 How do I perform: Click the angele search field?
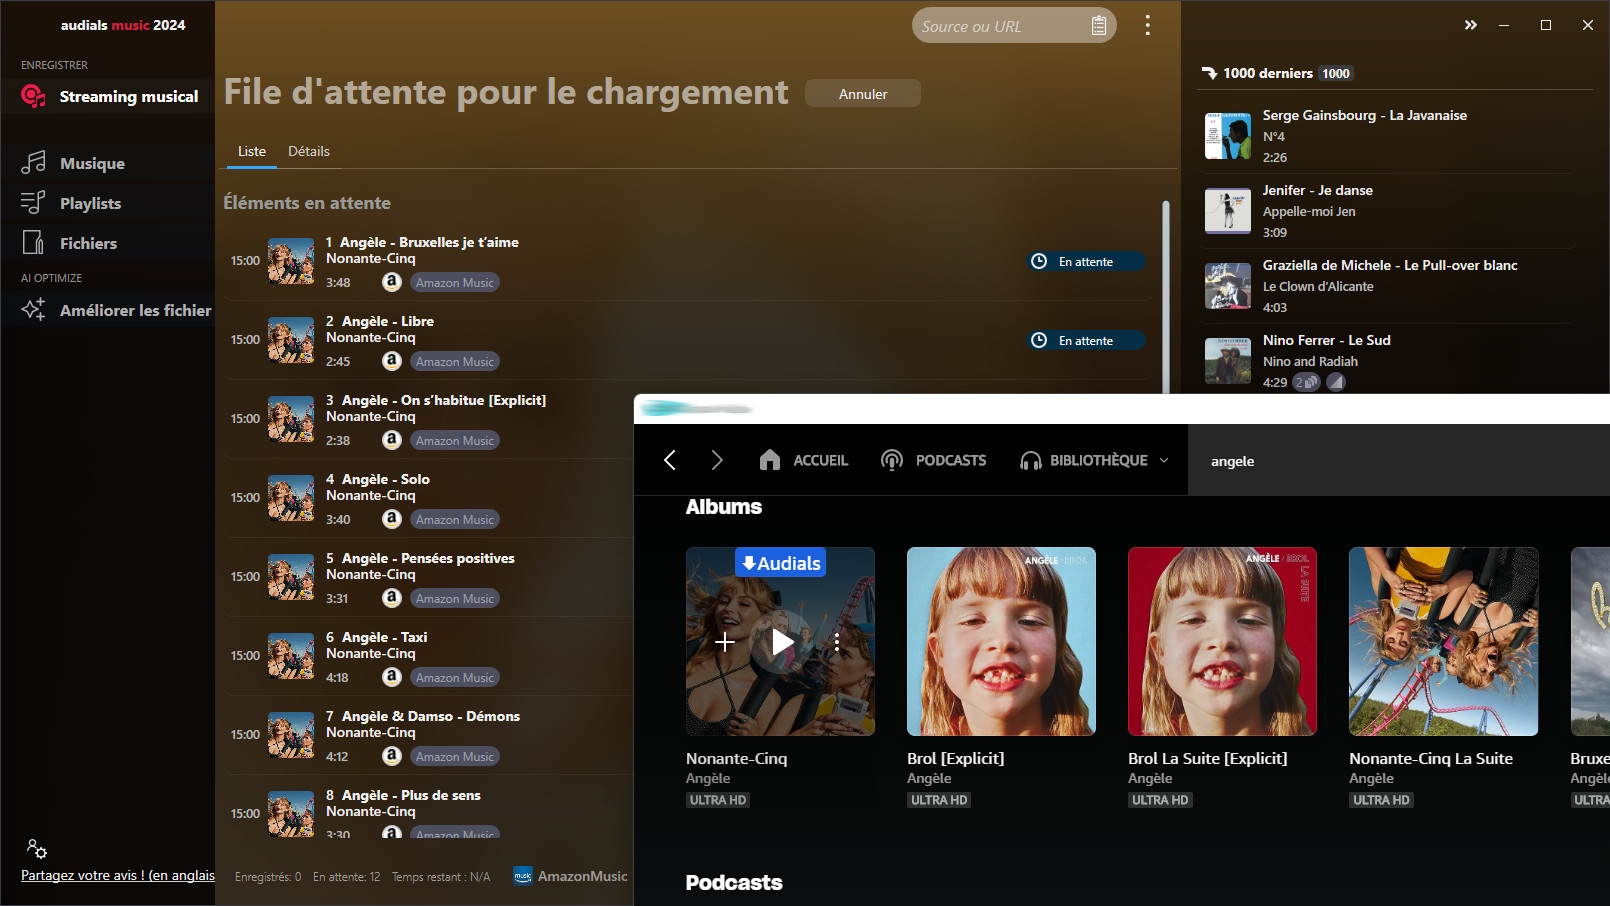pos(1398,460)
